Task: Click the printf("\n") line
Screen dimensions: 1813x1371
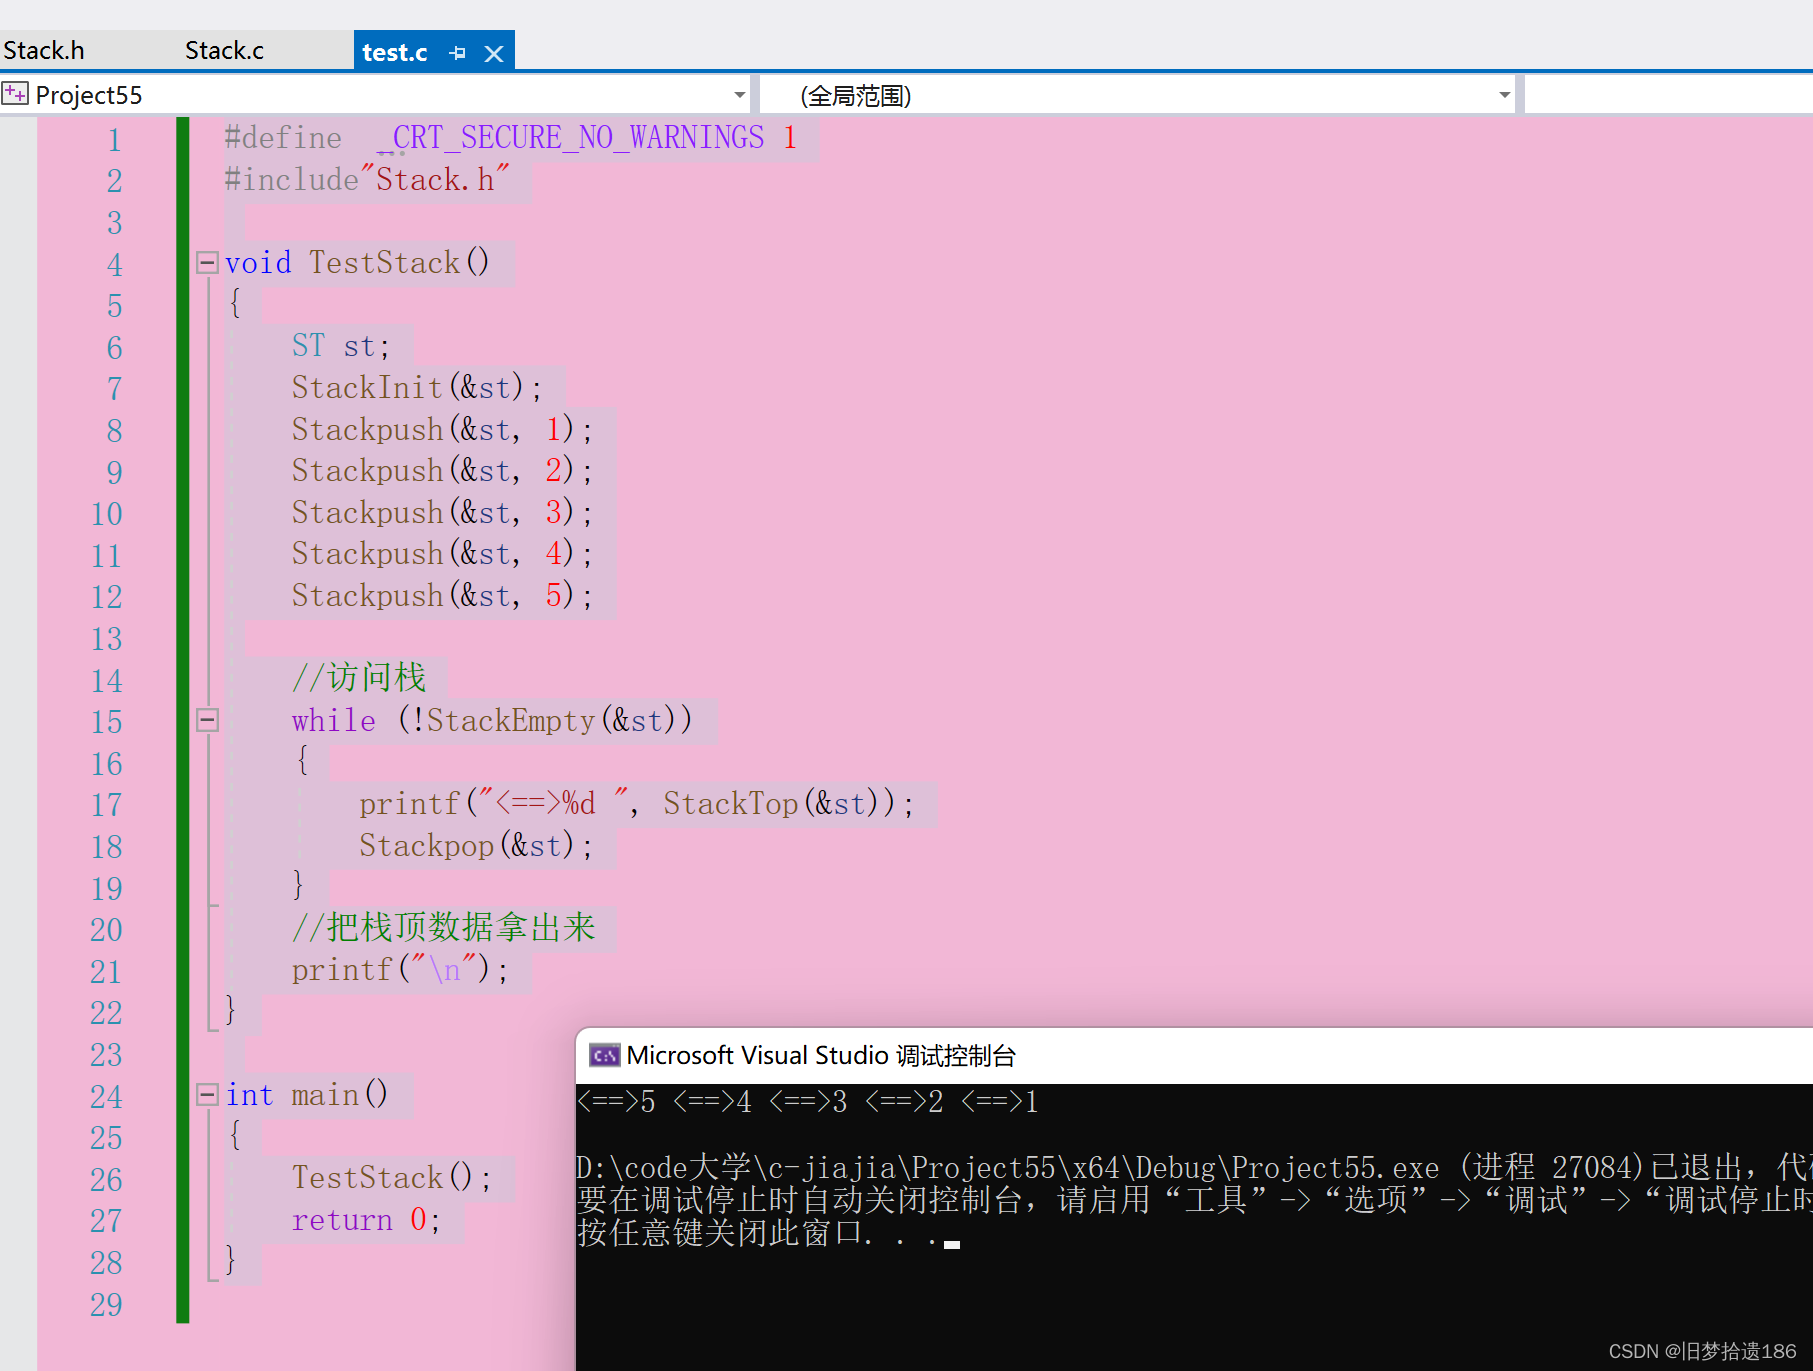Action: pyautogui.click(x=400, y=969)
